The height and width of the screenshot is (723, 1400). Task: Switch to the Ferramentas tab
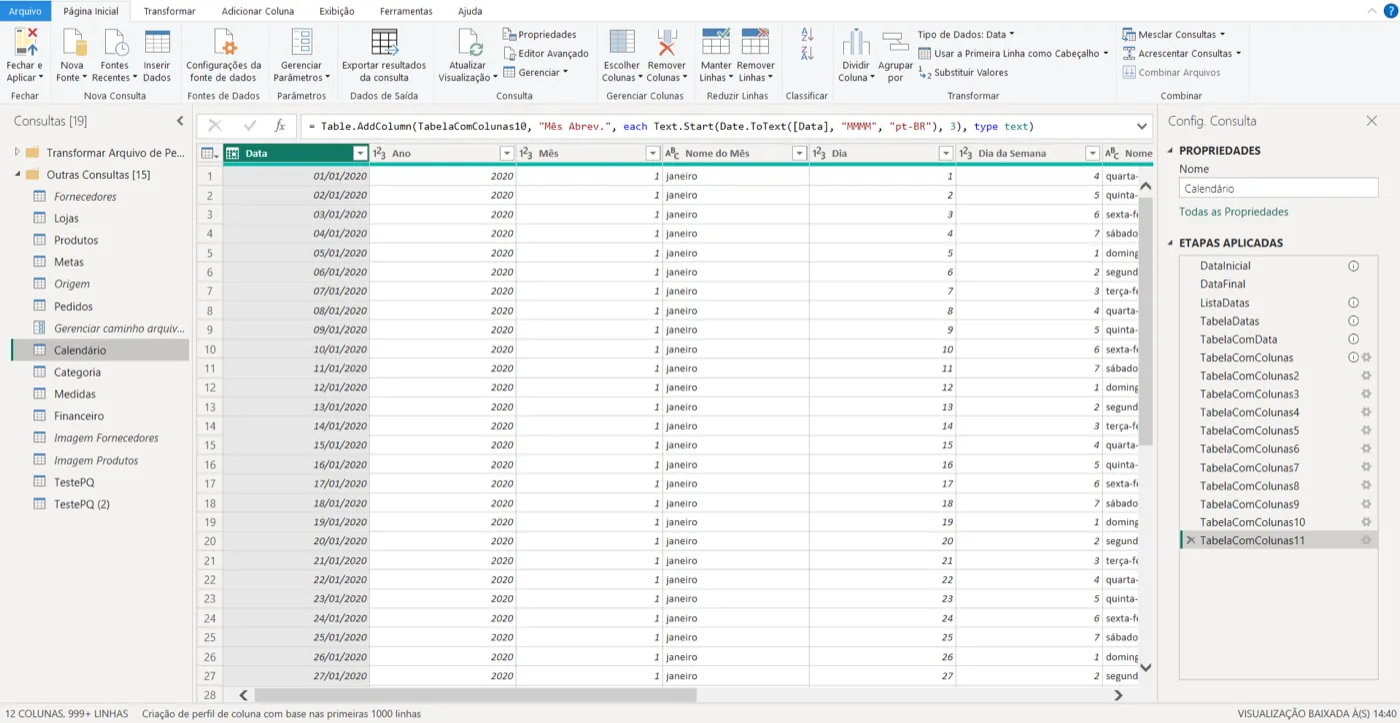pyautogui.click(x=406, y=11)
